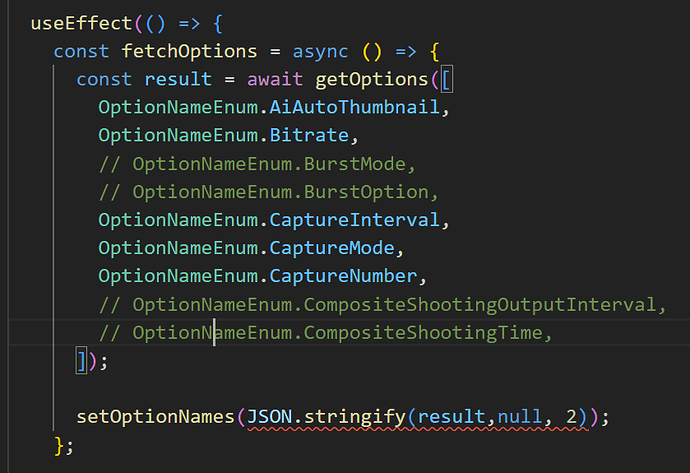Image resolution: width=690 pixels, height=473 pixels.
Task: Click the highlighted opening square bracket
Action: point(446,80)
